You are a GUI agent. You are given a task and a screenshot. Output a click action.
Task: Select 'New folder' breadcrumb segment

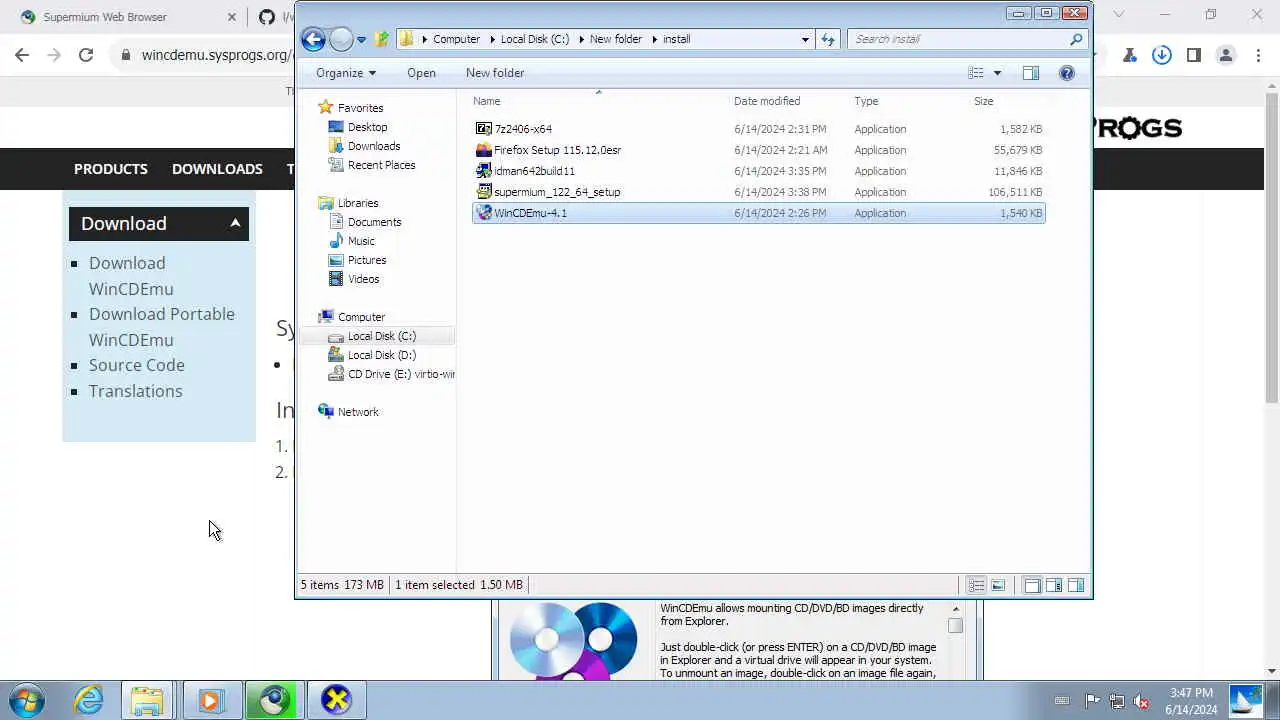615,39
